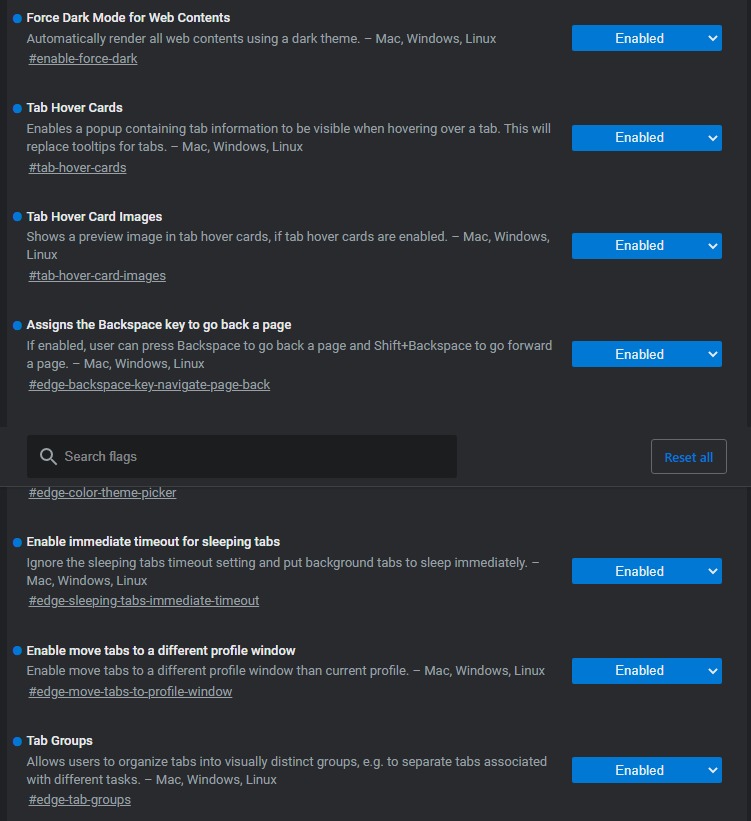This screenshot has height=821, width=751.
Task: Click blue dot beside sleeping tabs flag
Action: (17, 542)
